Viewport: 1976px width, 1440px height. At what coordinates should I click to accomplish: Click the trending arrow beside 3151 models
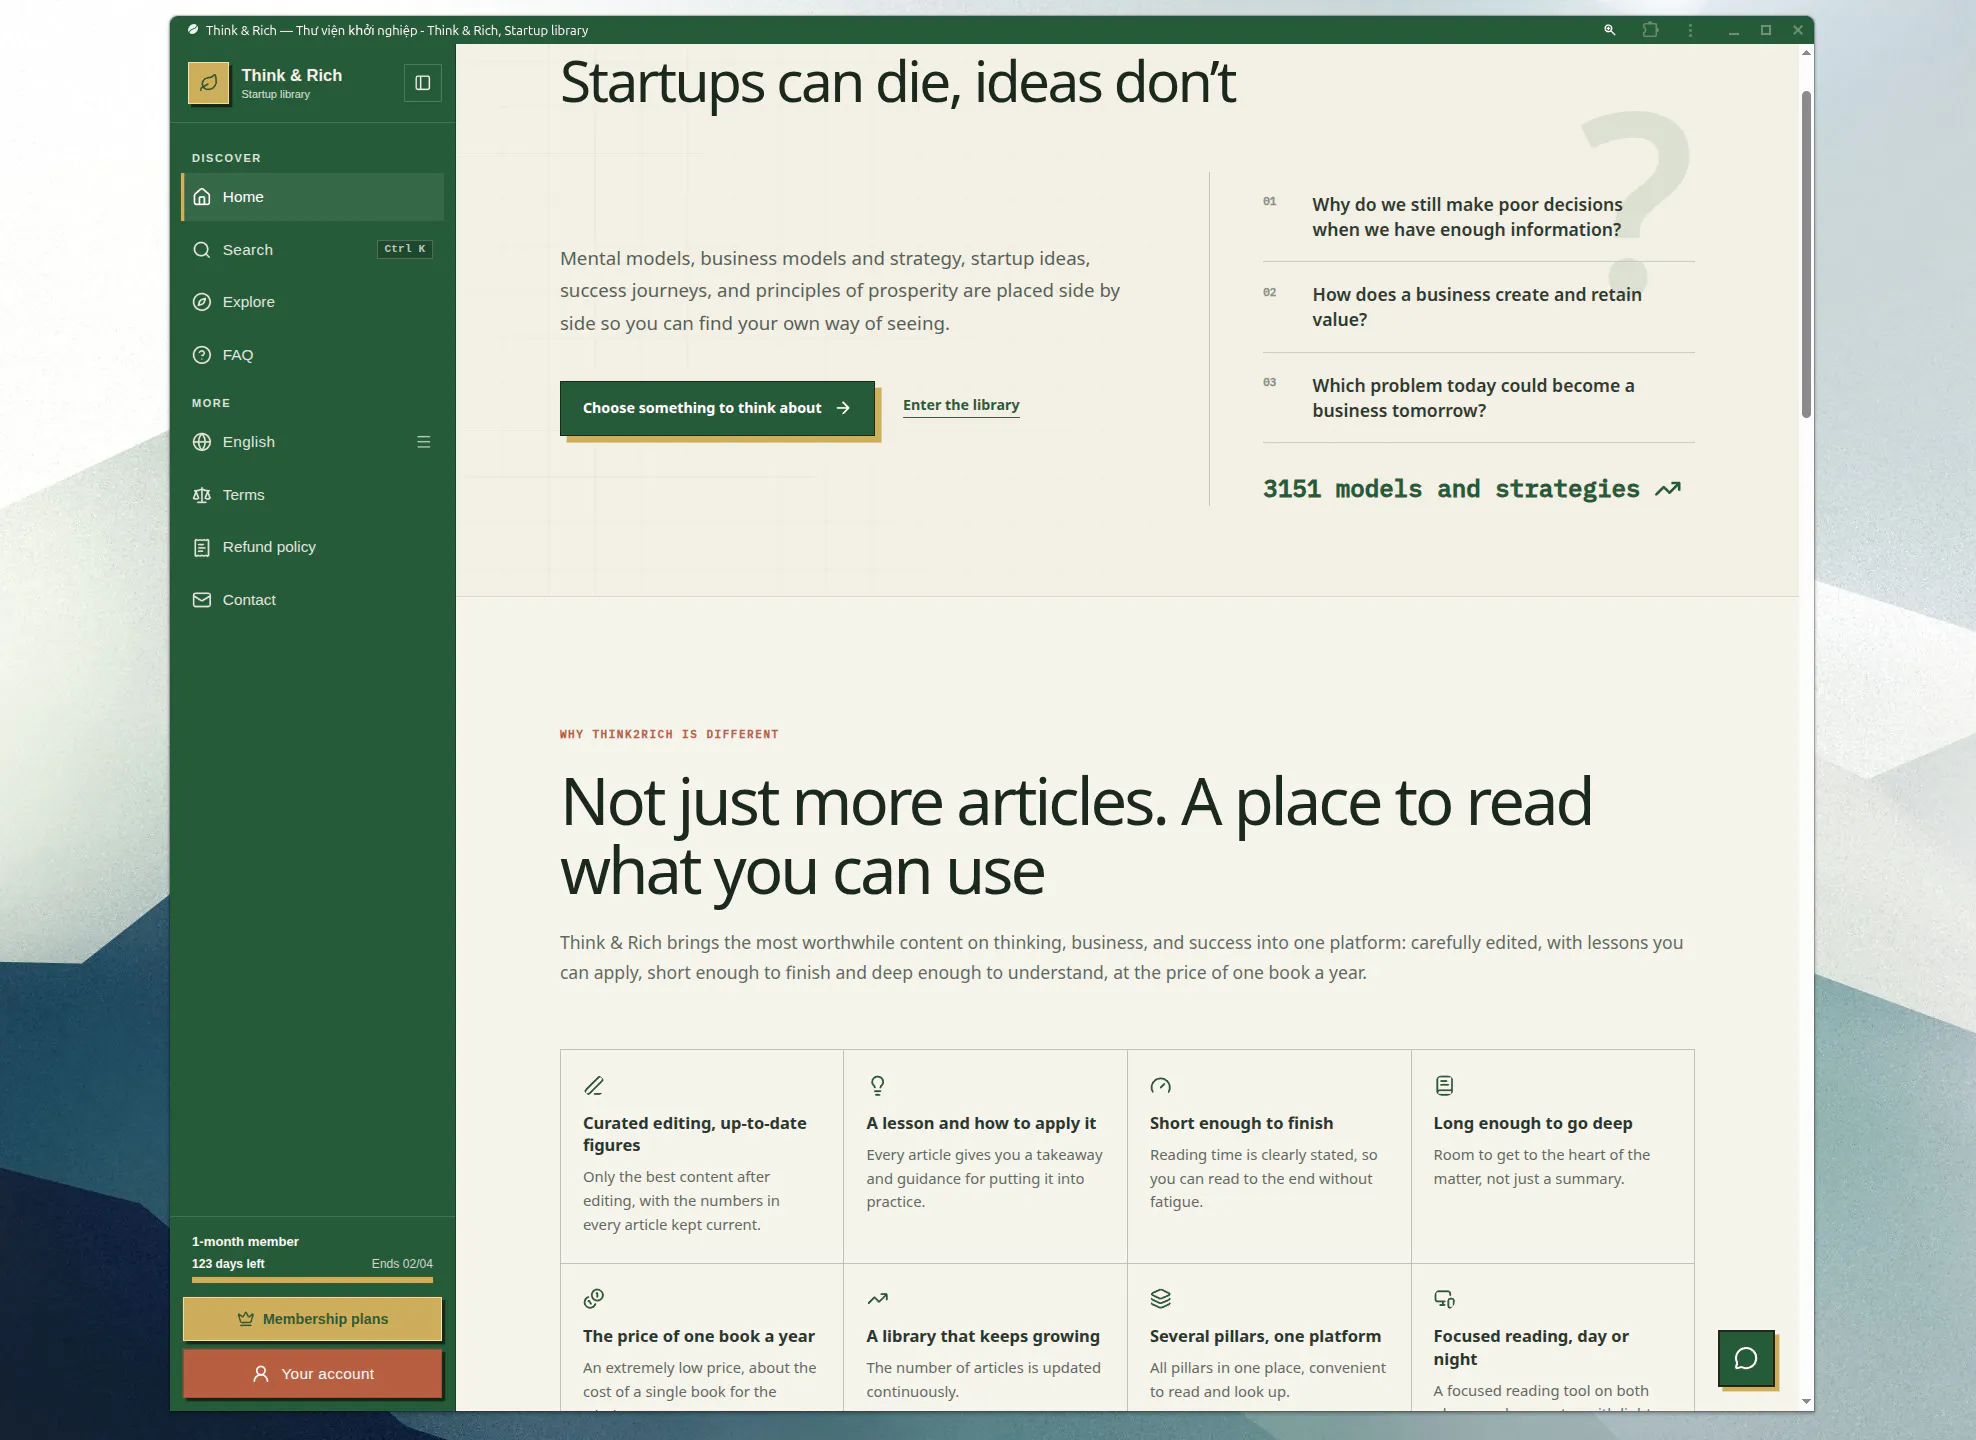(x=1668, y=489)
